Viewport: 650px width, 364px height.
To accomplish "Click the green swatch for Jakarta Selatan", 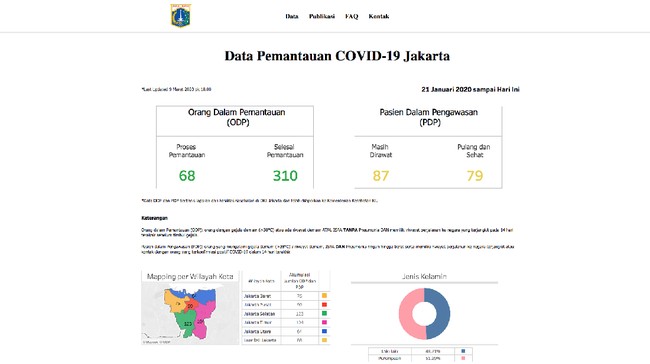I will click(x=324, y=313).
